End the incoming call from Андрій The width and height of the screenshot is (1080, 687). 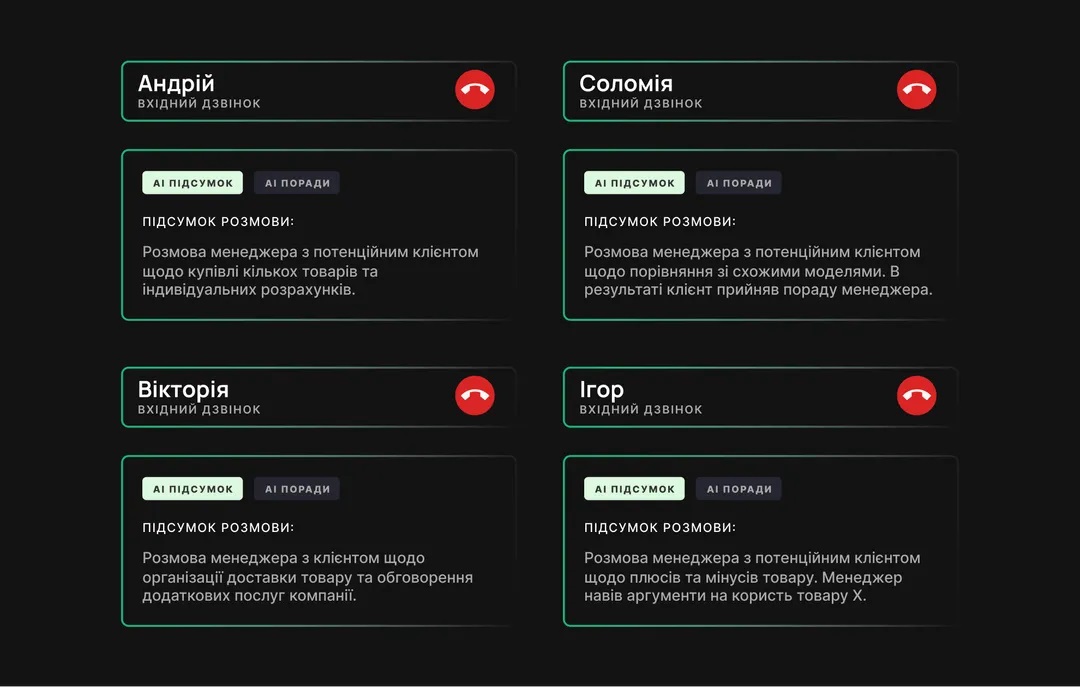(x=475, y=90)
